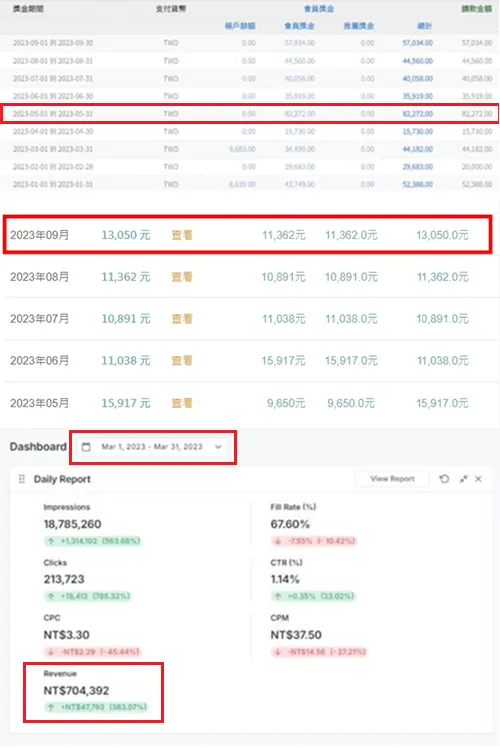Click 查看 link for 2023年05月
This screenshot has width=500, height=748.
click(182, 403)
